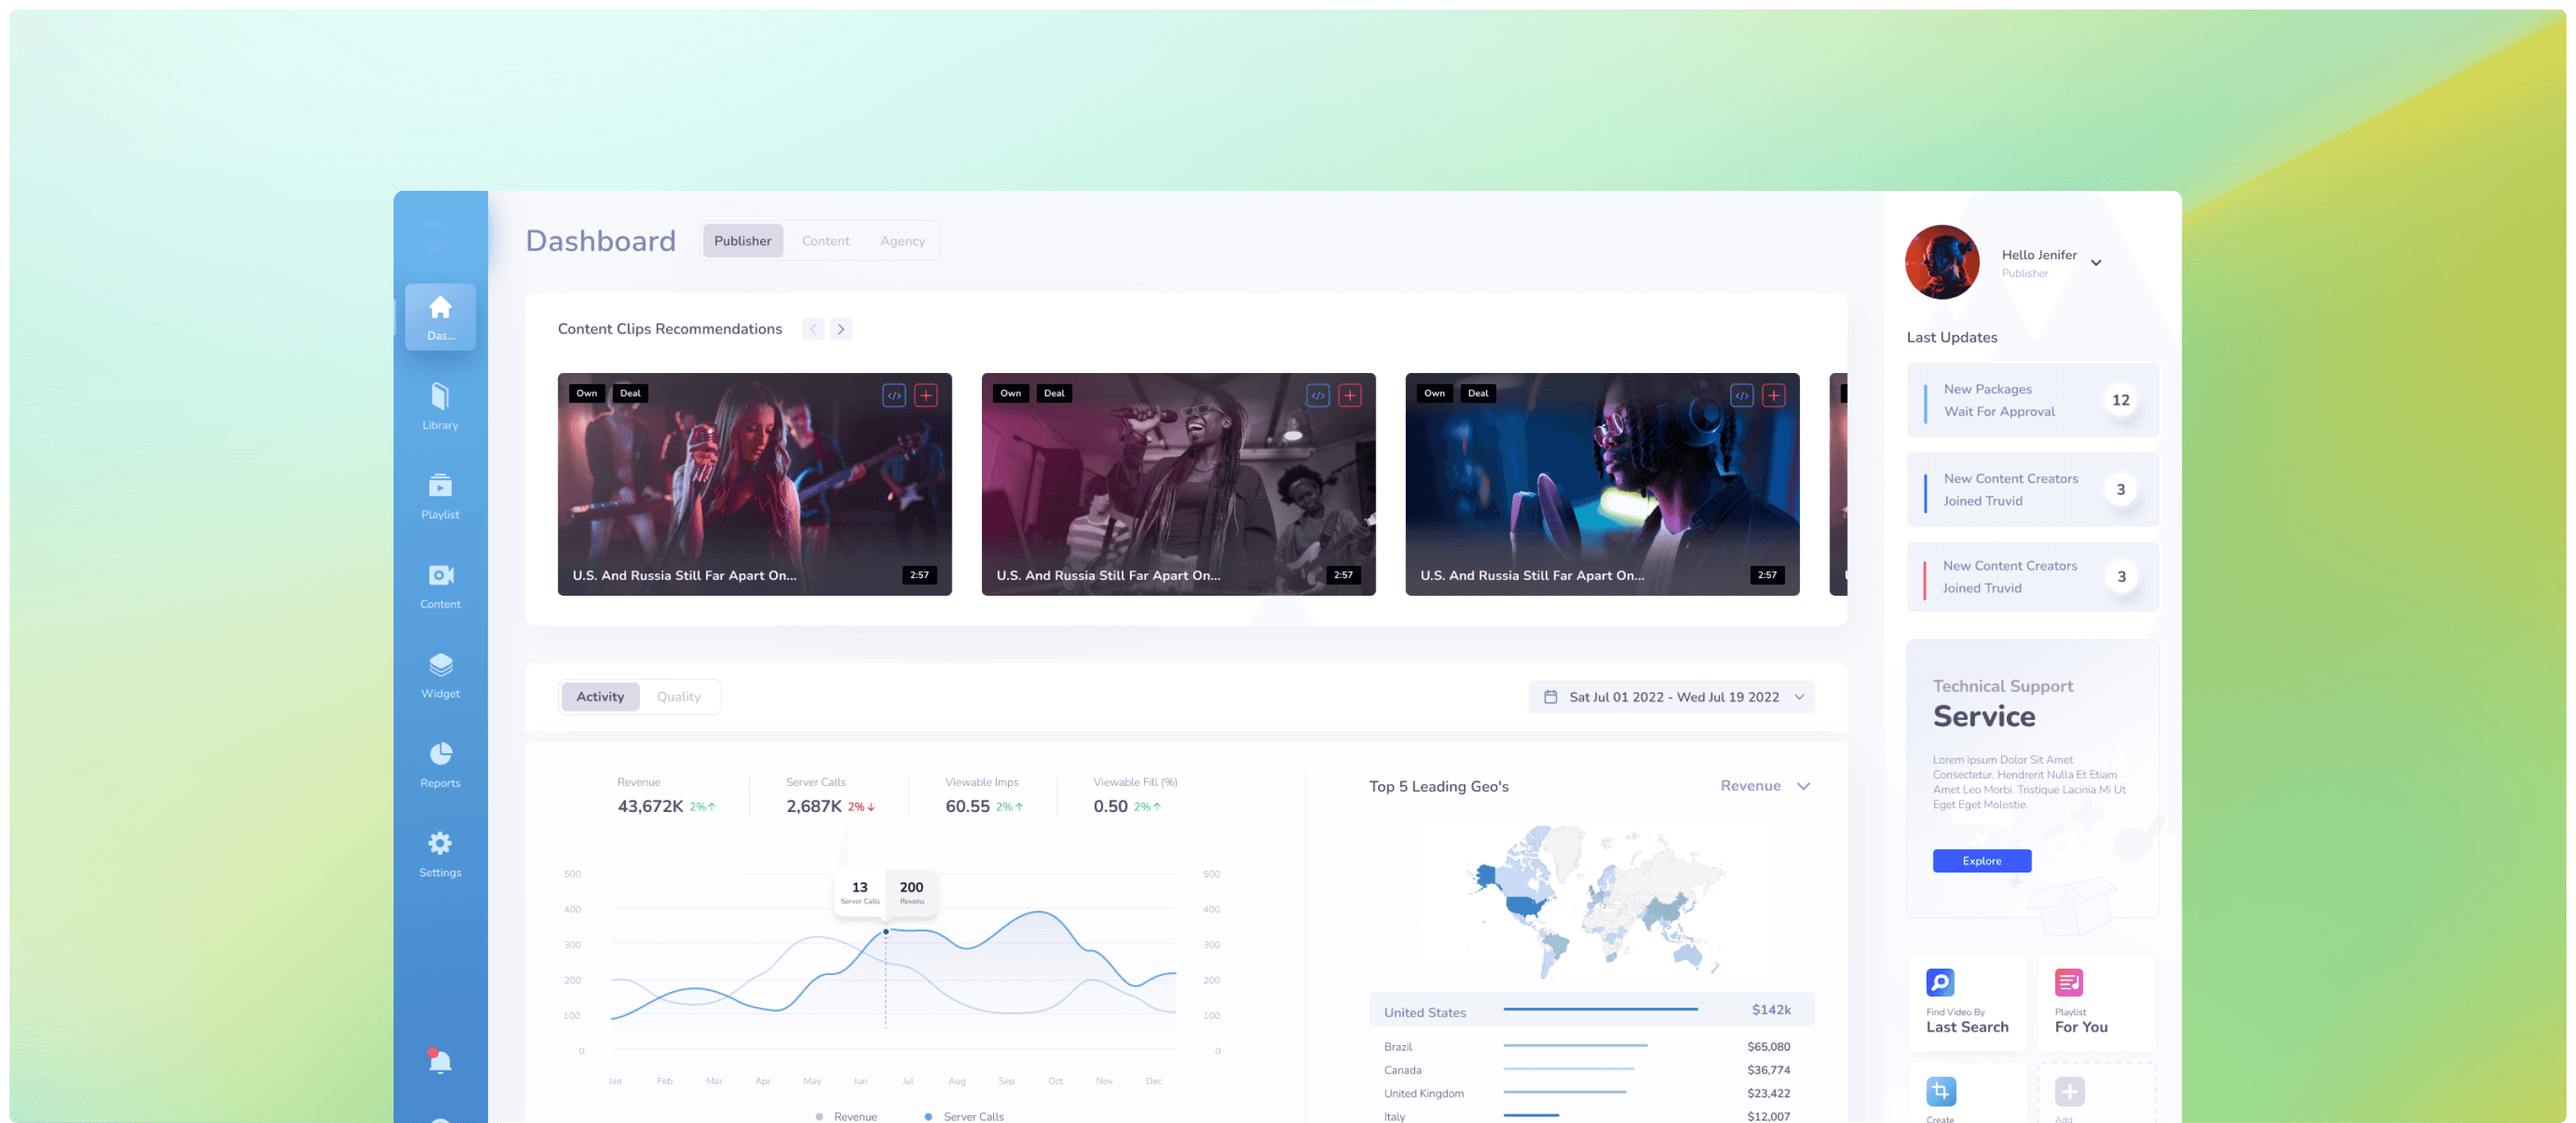The width and height of the screenshot is (2576, 1123).
Task: Switch to the Agency tab
Action: point(902,241)
